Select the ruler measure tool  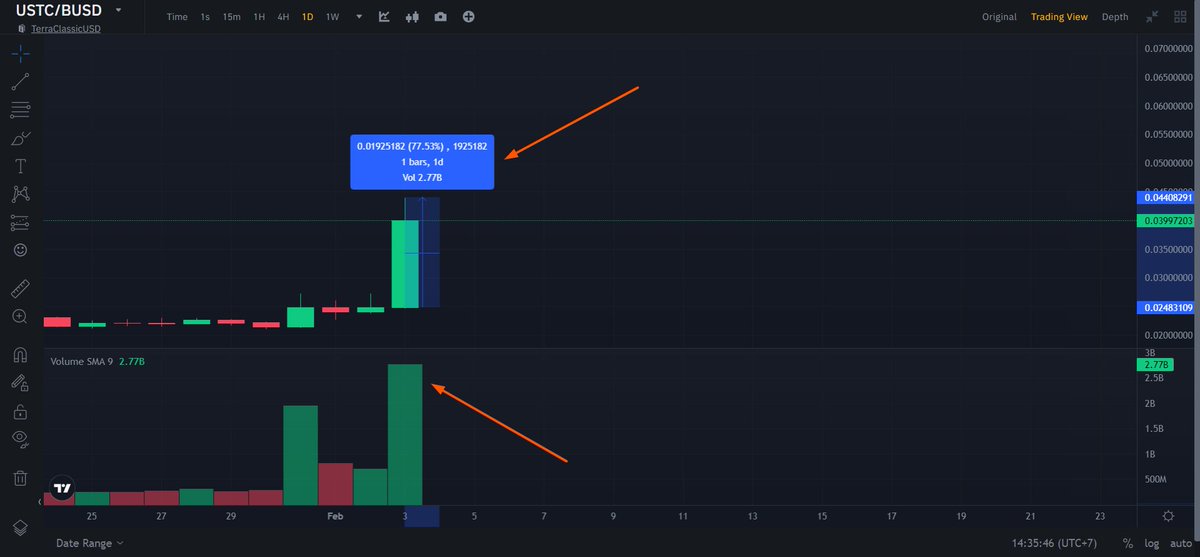coord(20,289)
